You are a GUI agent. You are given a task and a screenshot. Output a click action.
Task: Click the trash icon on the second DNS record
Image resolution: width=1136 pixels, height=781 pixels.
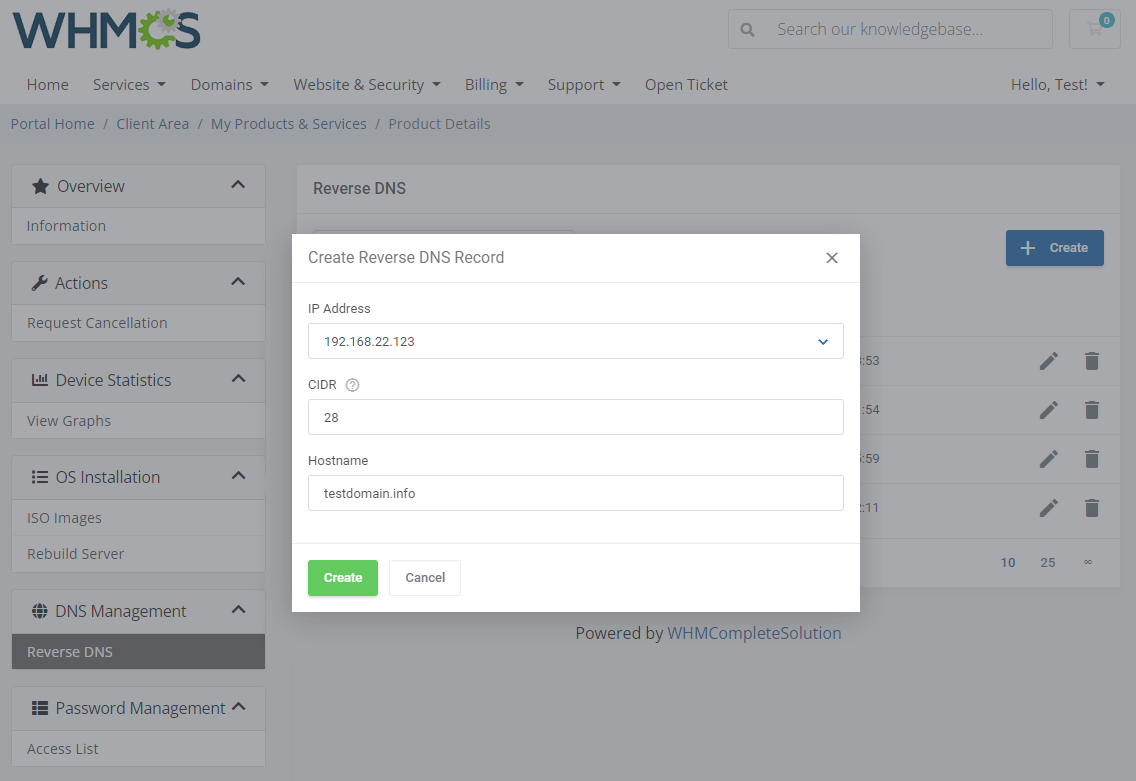1091,410
